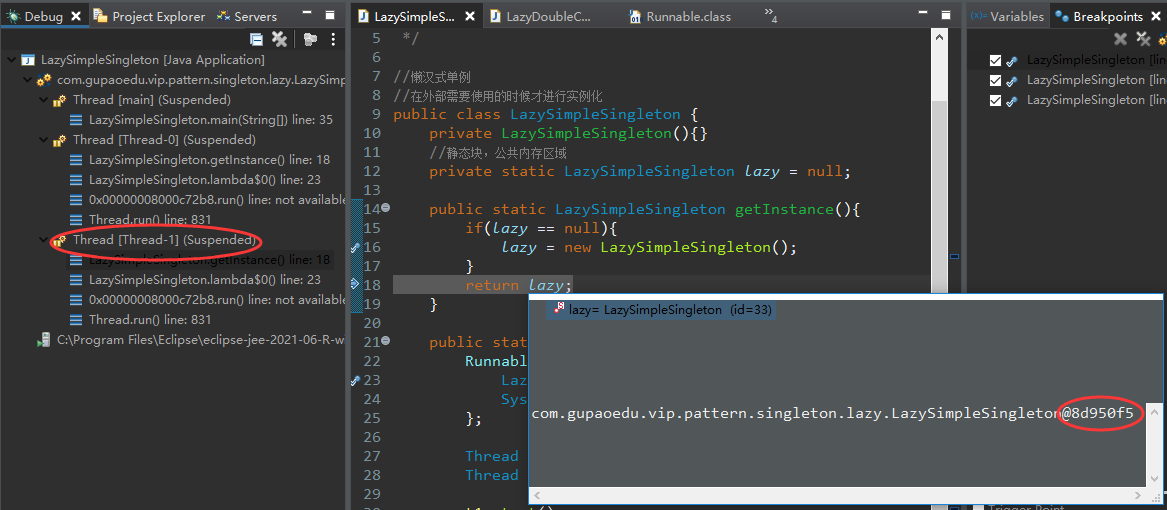Click Remove All Breakpoints icon
Screen dimensions: 1167x510
[1144, 39]
